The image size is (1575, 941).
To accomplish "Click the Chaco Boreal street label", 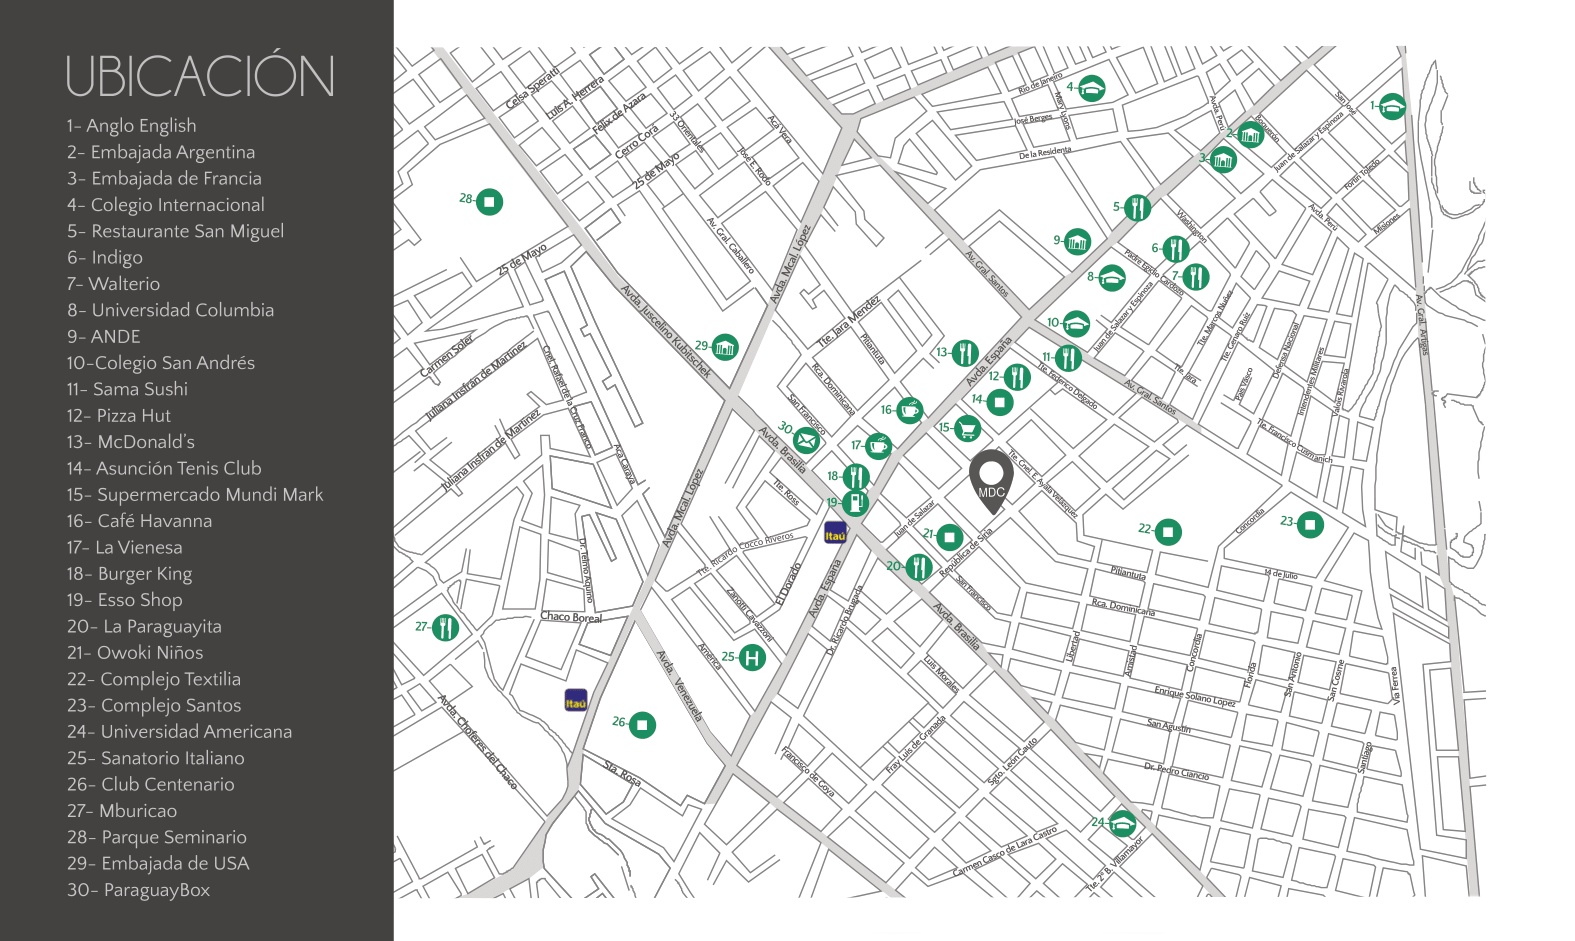I will 571,617.
